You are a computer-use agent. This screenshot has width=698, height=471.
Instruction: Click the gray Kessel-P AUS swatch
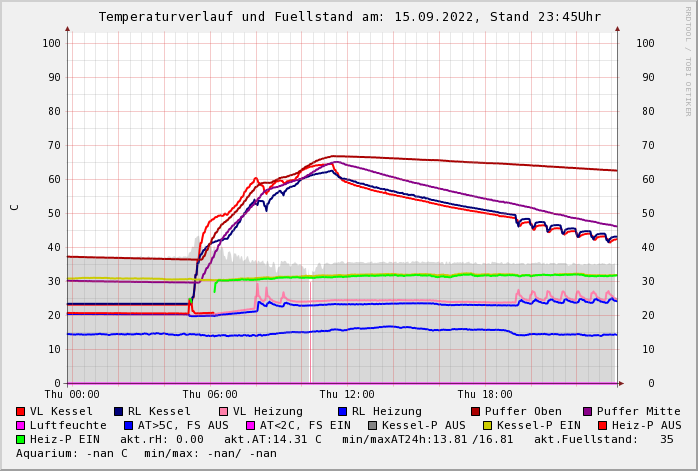373,426
